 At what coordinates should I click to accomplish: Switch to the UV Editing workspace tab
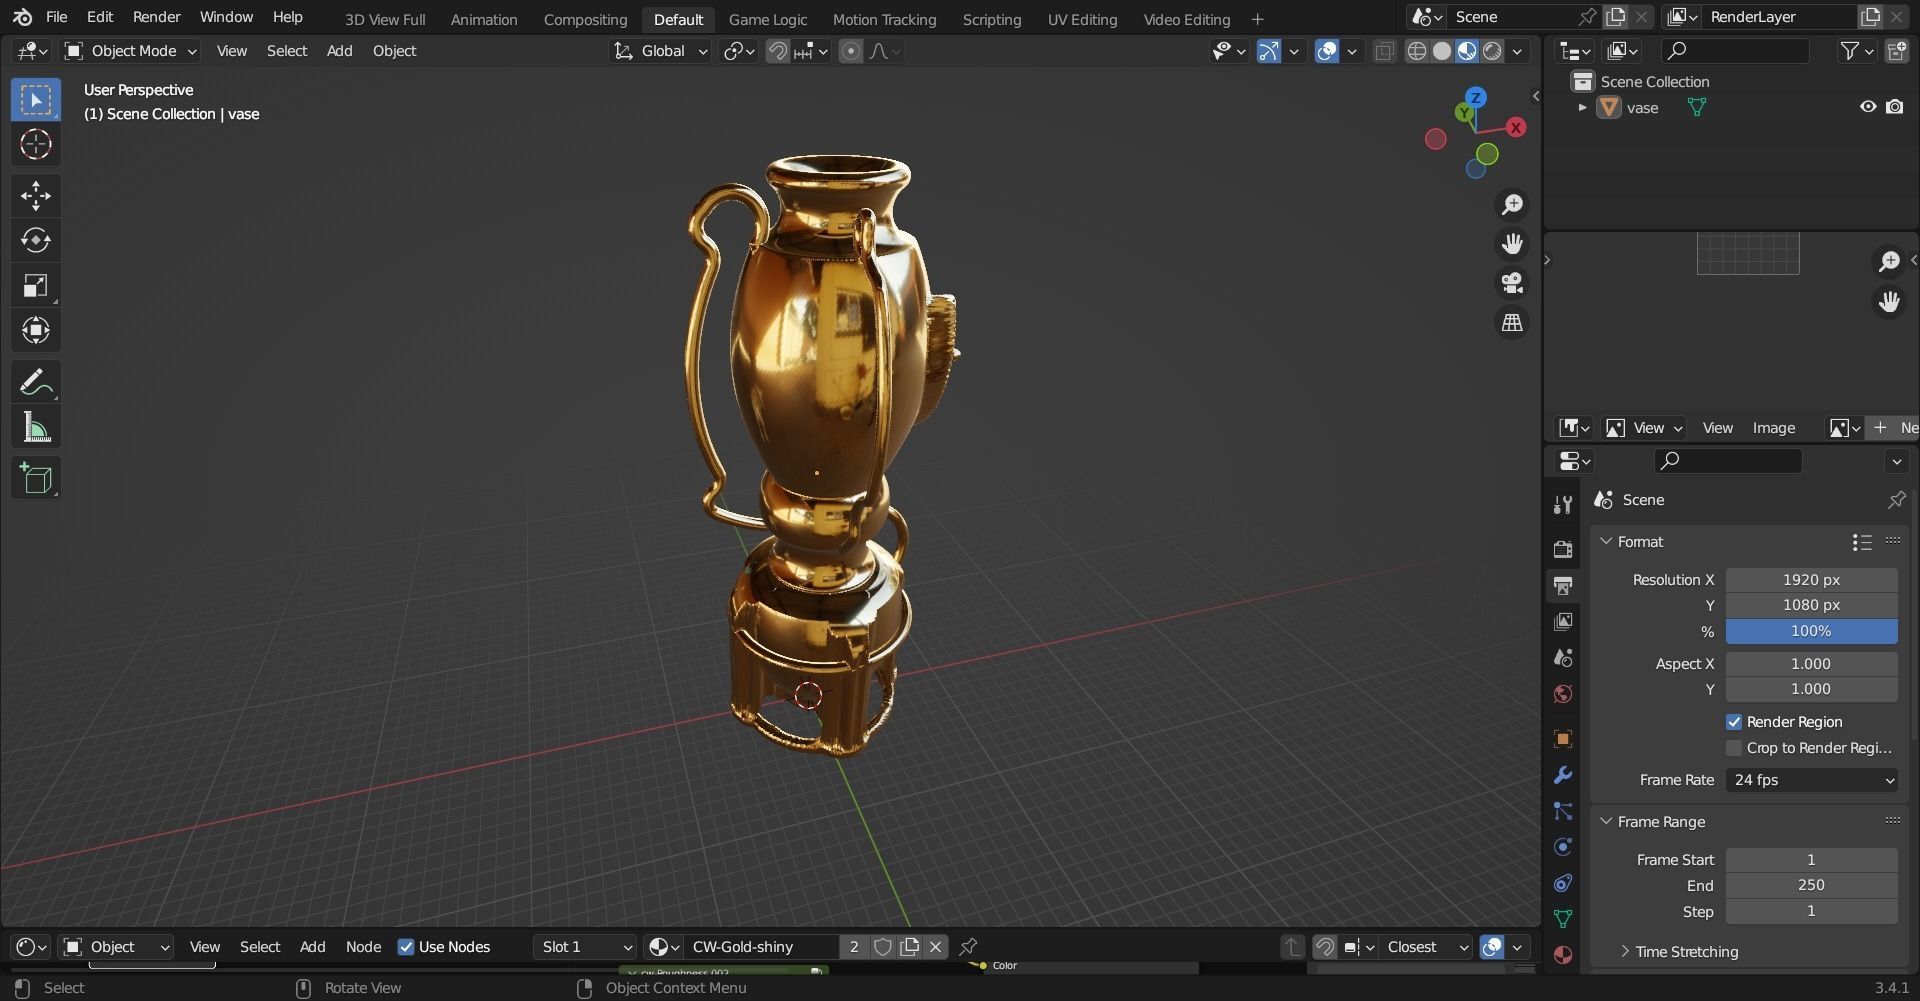tap(1082, 19)
